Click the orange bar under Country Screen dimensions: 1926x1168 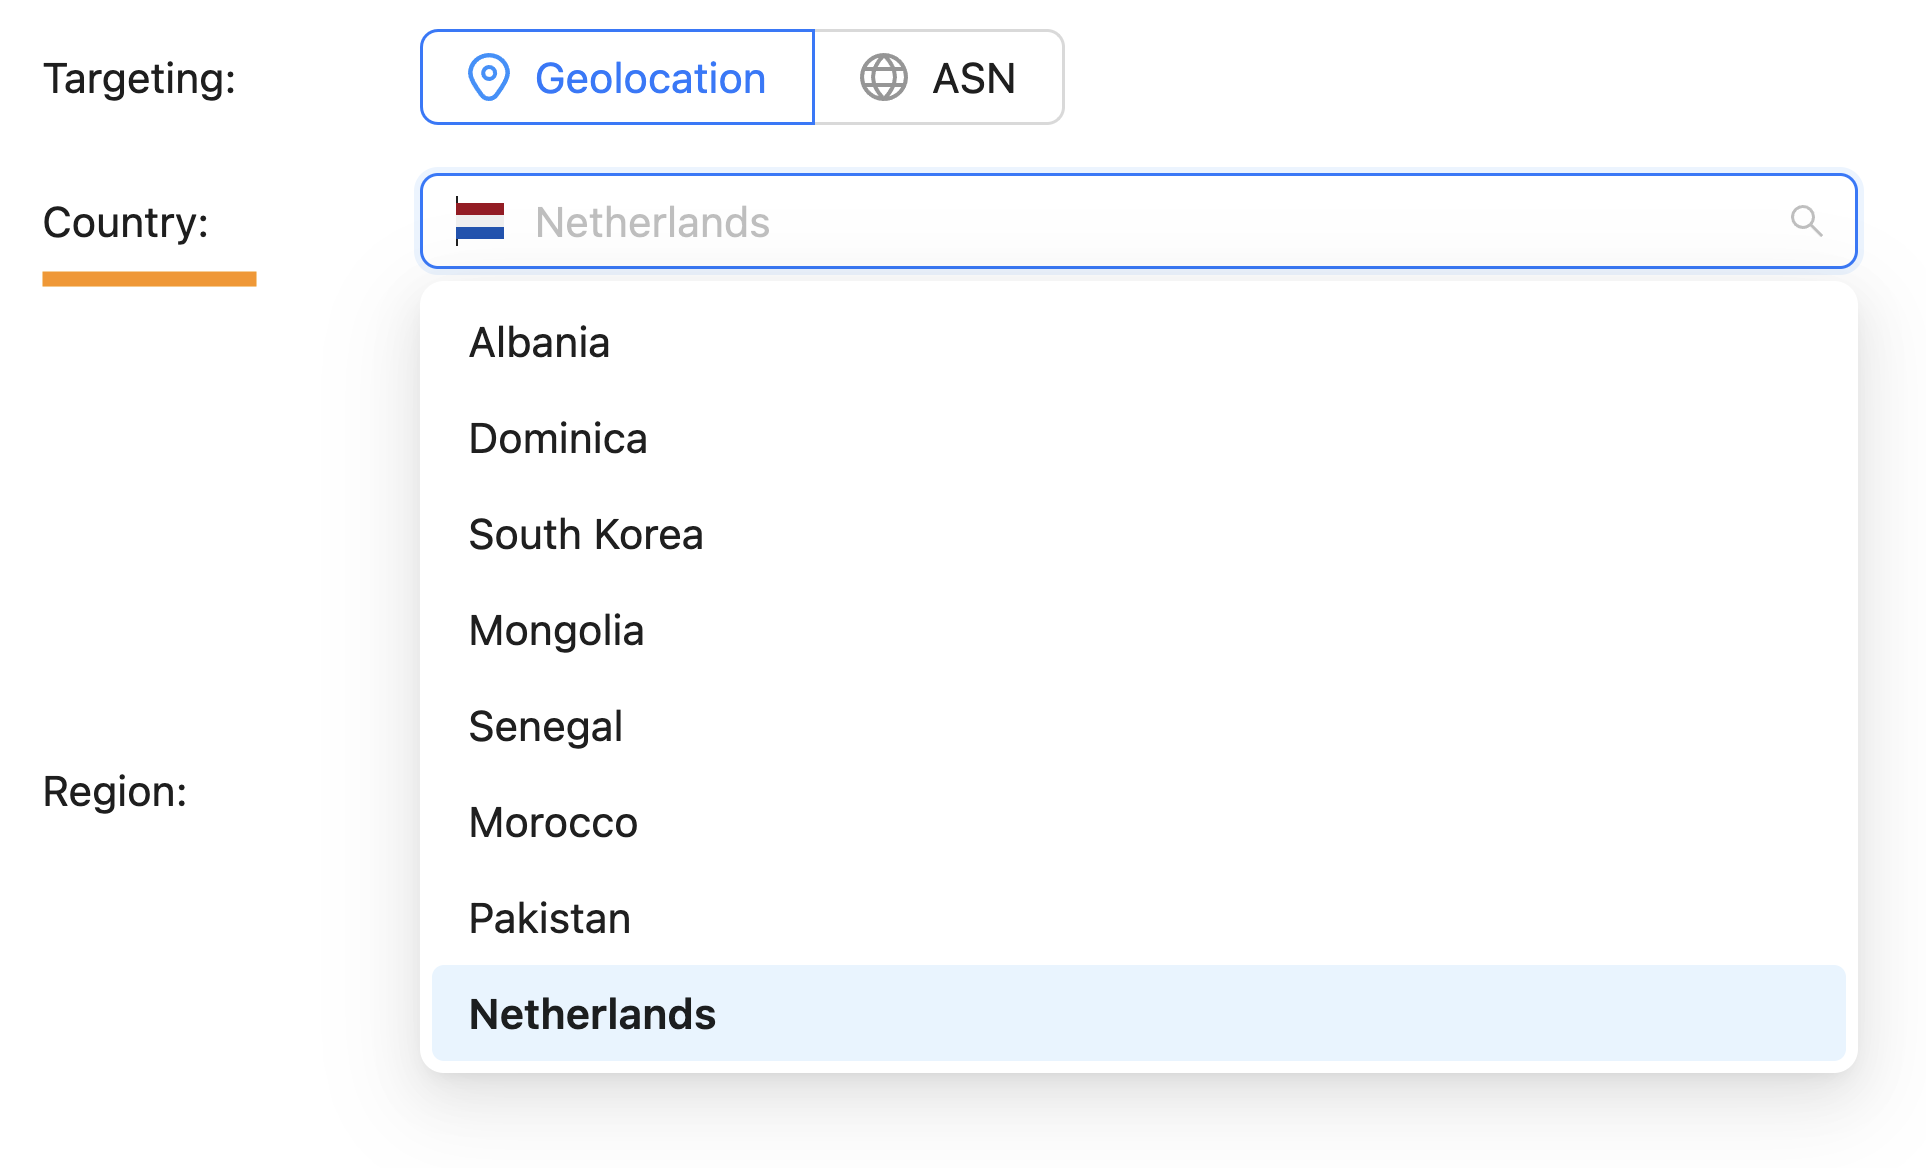pos(149,279)
